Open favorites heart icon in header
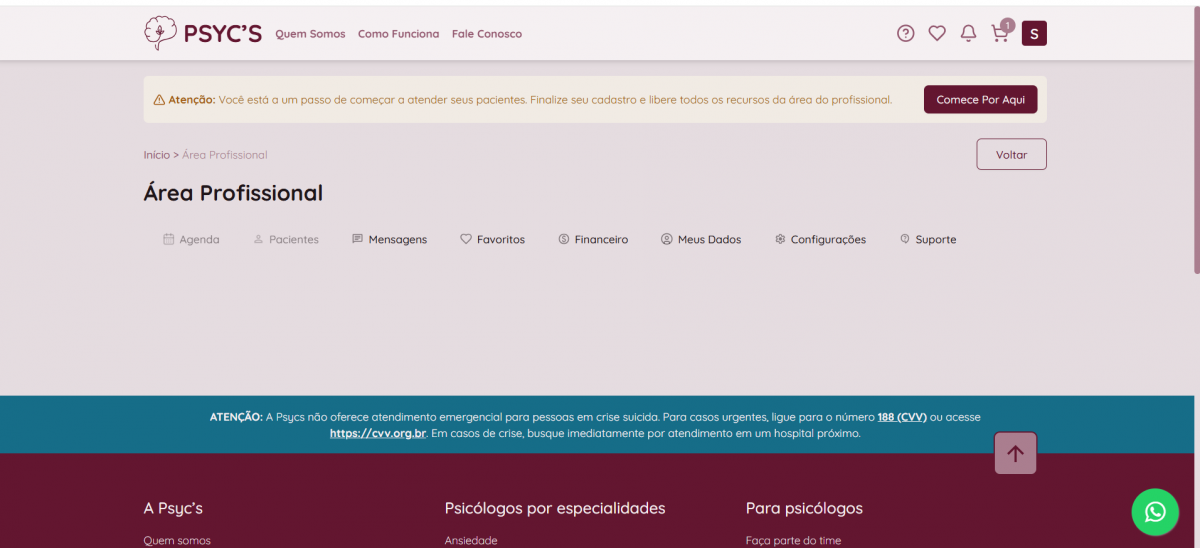The image size is (1200, 548). pyautogui.click(x=937, y=34)
